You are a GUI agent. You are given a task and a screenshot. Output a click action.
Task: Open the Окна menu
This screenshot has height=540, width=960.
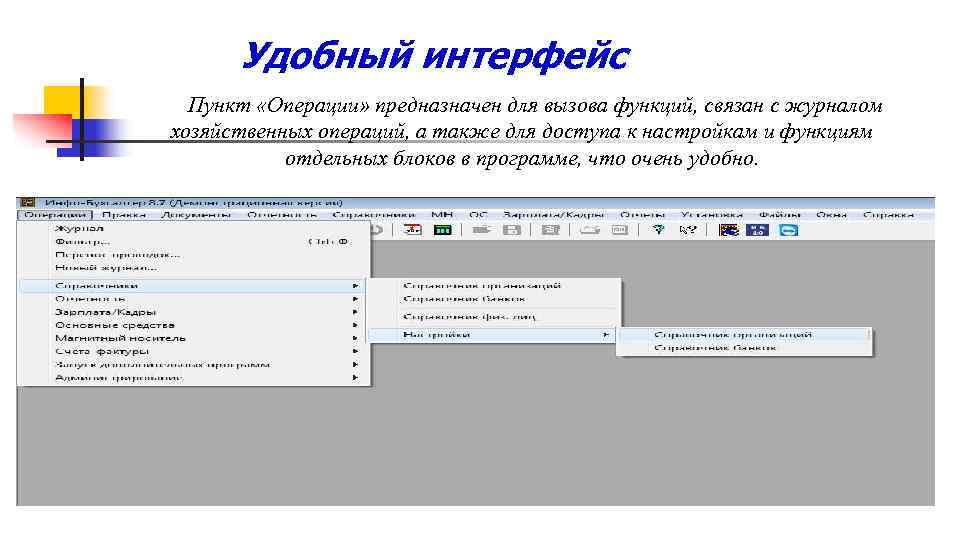[831, 215]
